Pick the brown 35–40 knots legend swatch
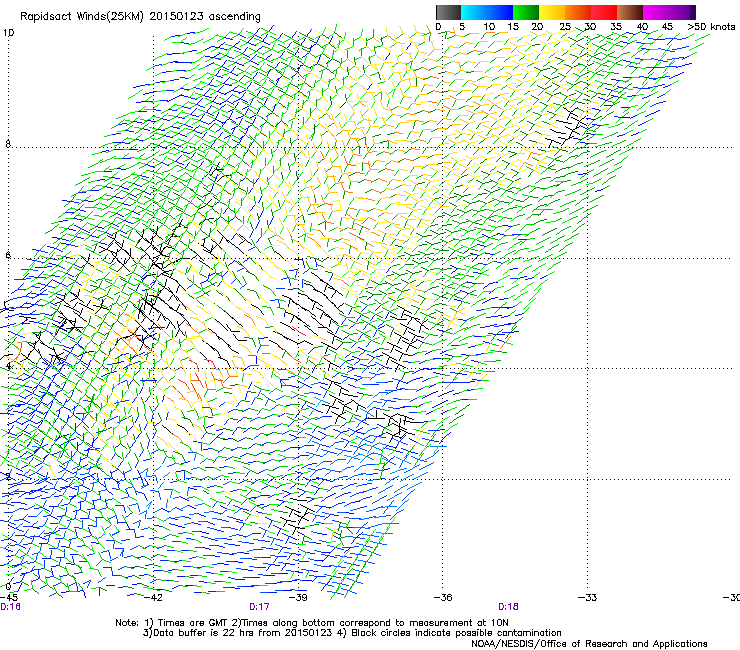This screenshot has width=740, height=650. [x=630, y=12]
